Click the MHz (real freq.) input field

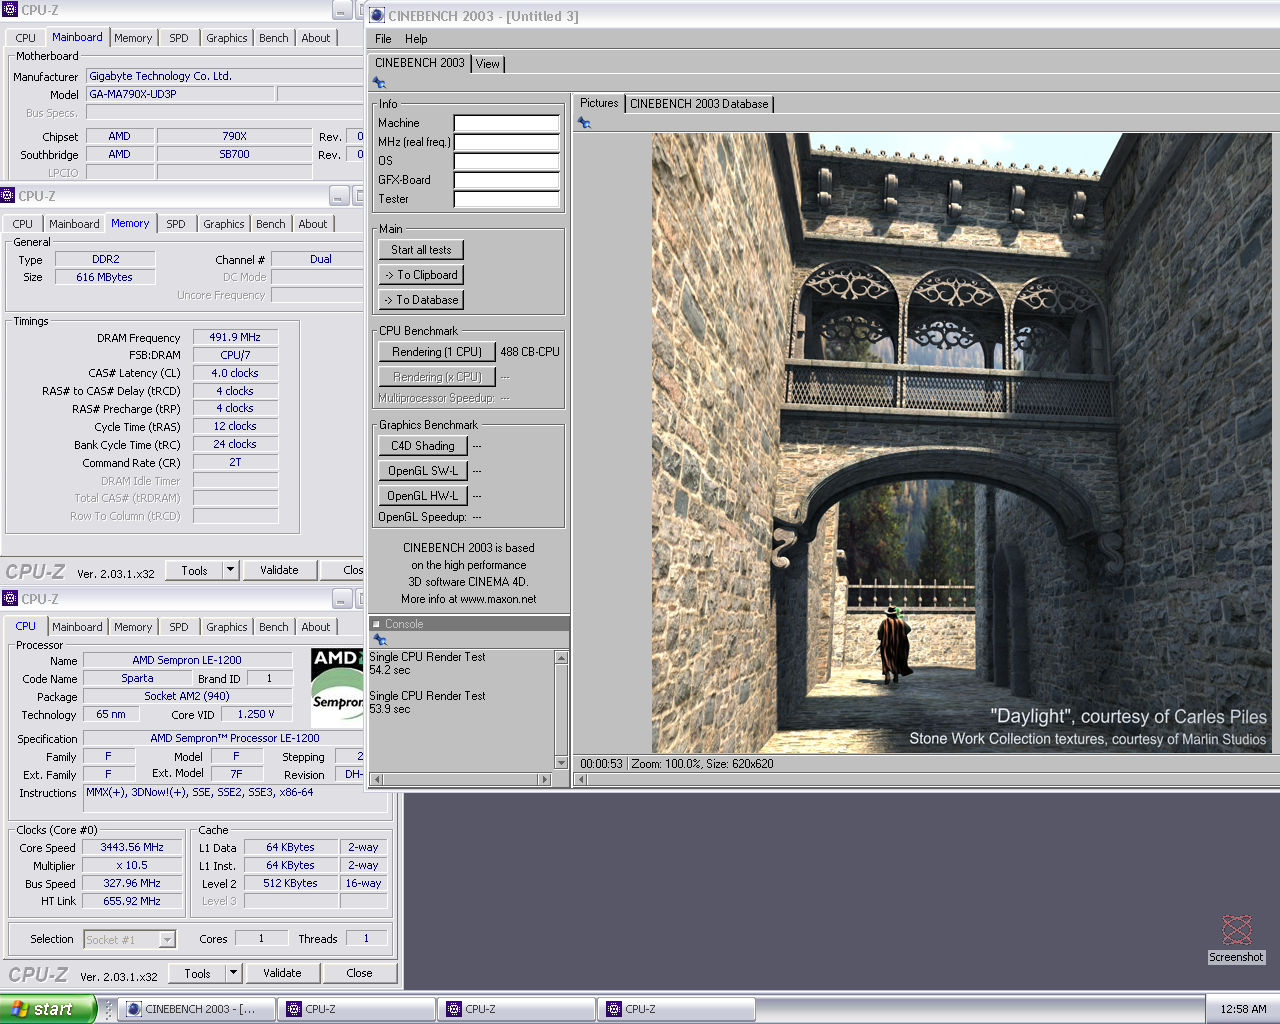click(507, 142)
